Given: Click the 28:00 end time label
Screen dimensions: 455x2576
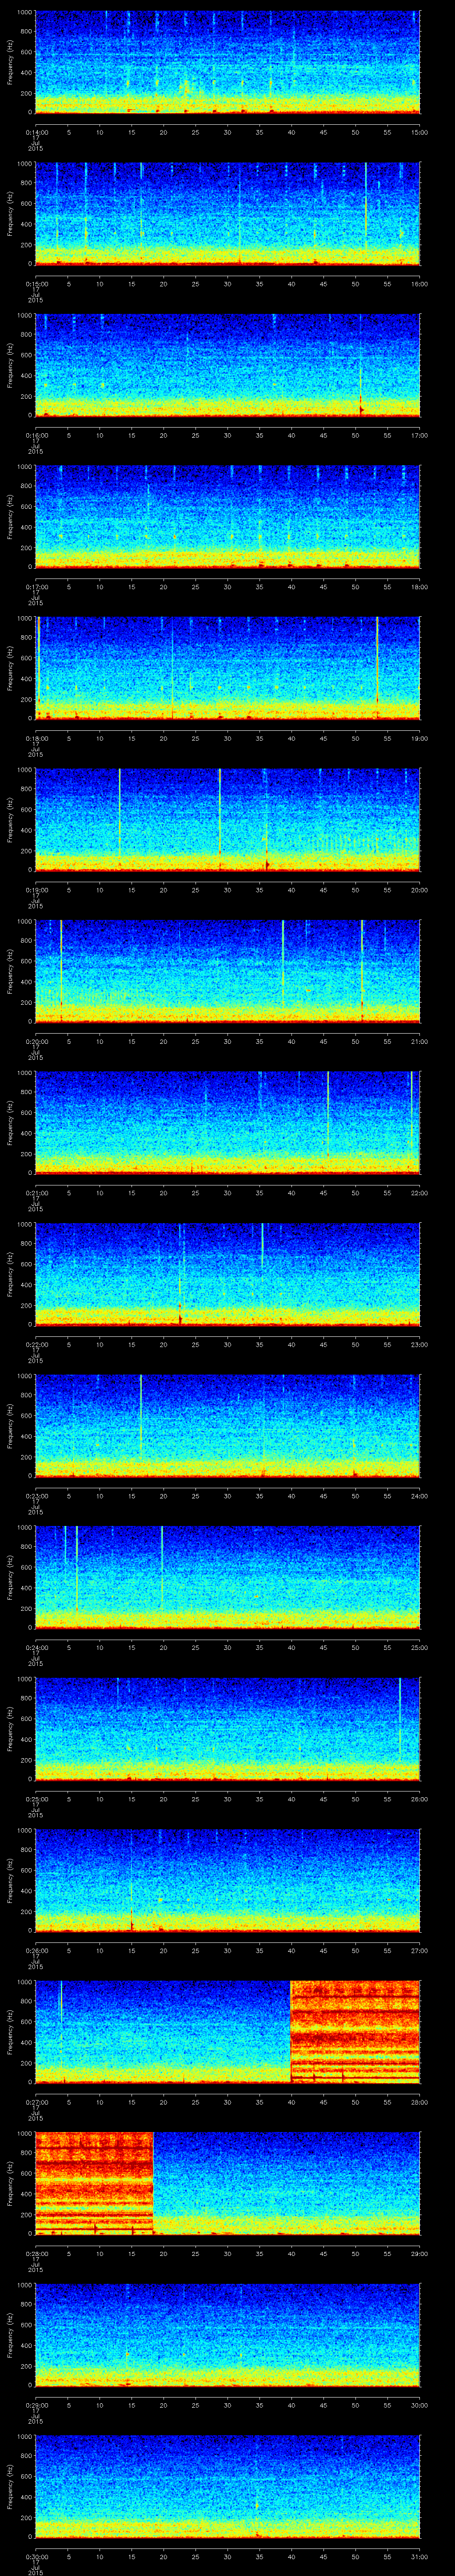Looking at the screenshot, I should 419,2102.
